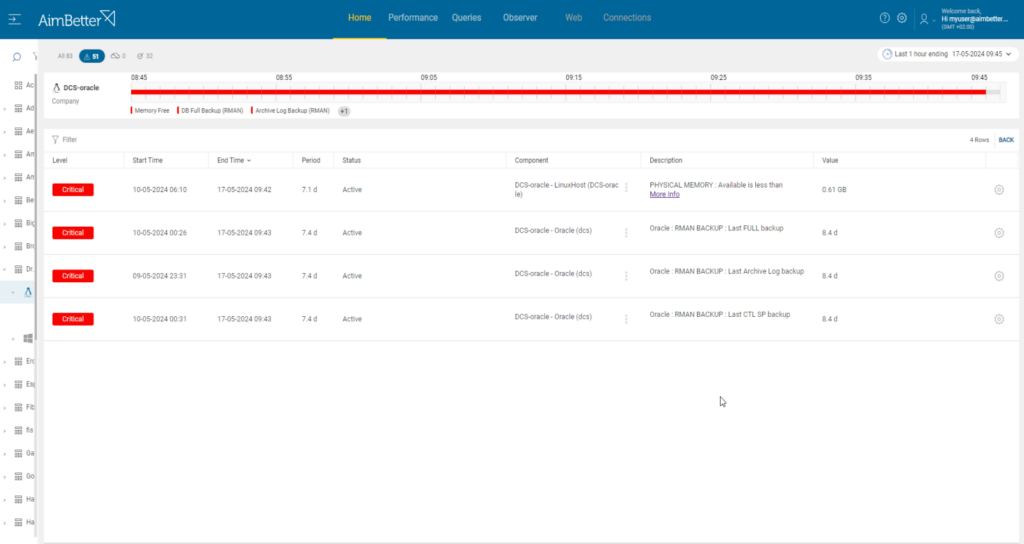Expand the Go tree node arrow
Image resolution: width=1024 pixels, height=544 pixels.
click(x=5, y=477)
